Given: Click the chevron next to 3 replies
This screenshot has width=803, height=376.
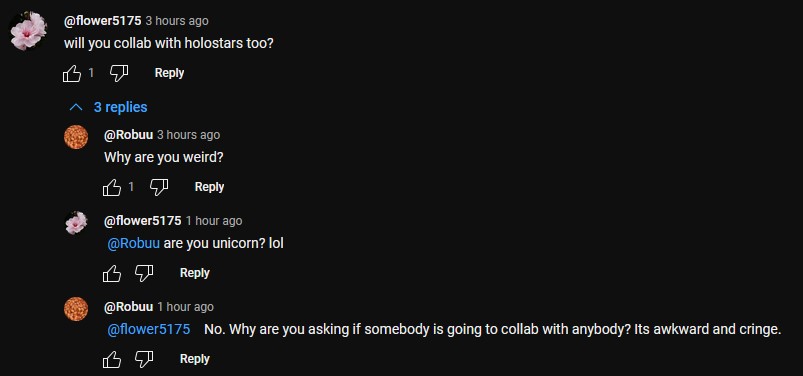Looking at the screenshot, I should click(x=76, y=107).
